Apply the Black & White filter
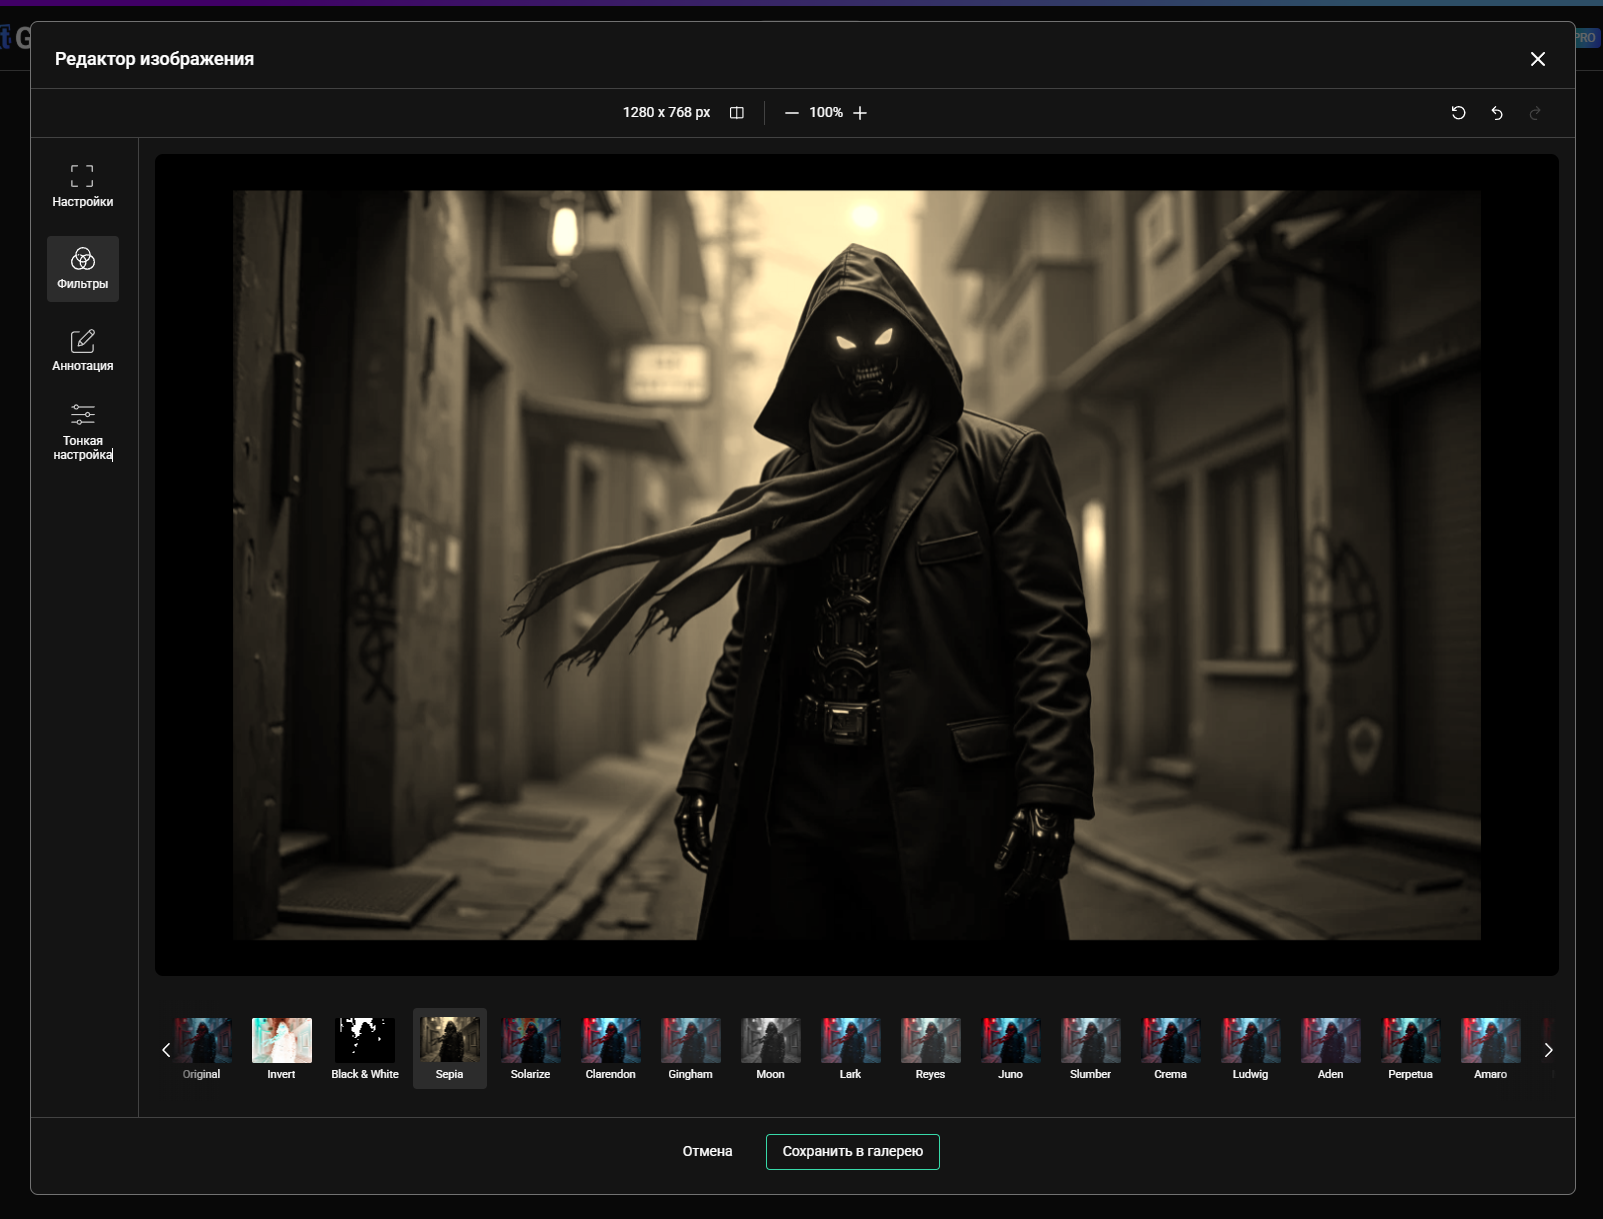This screenshot has width=1603, height=1219. click(x=365, y=1048)
